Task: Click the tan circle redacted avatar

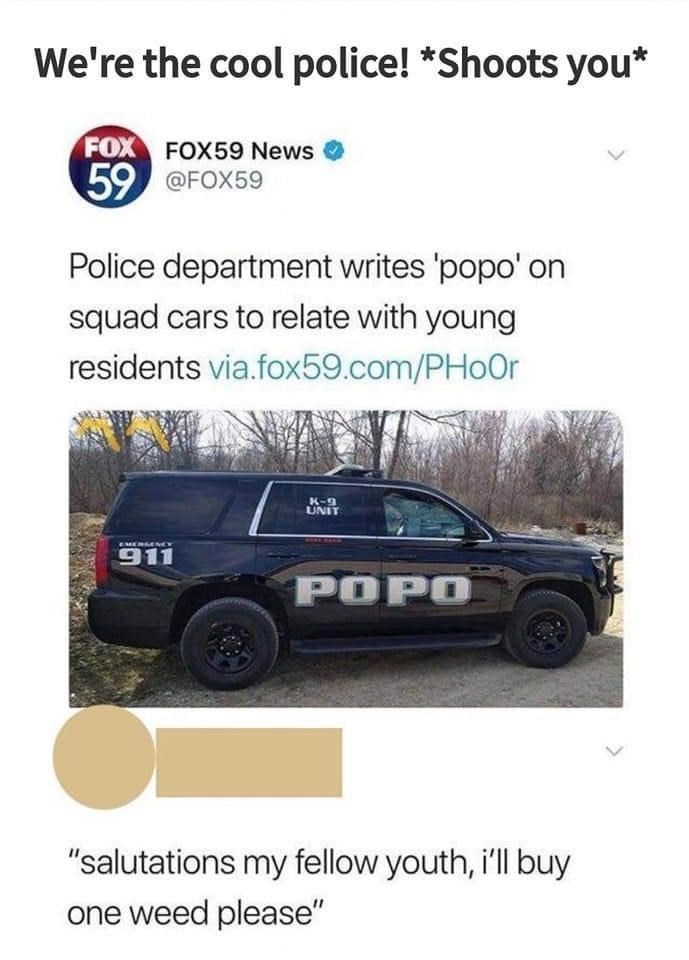Action: pos(104,757)
